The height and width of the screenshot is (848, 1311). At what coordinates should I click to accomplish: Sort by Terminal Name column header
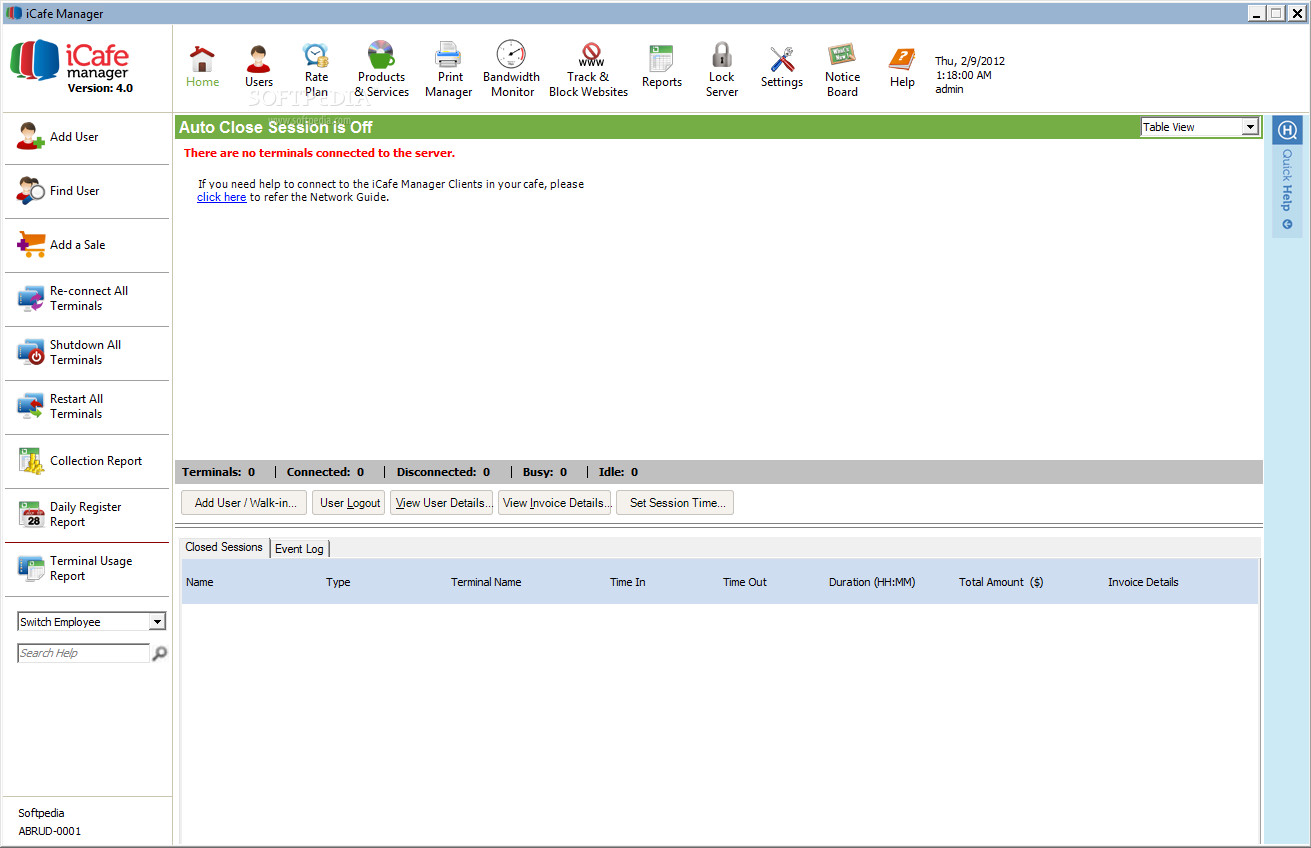pos(486,582)
